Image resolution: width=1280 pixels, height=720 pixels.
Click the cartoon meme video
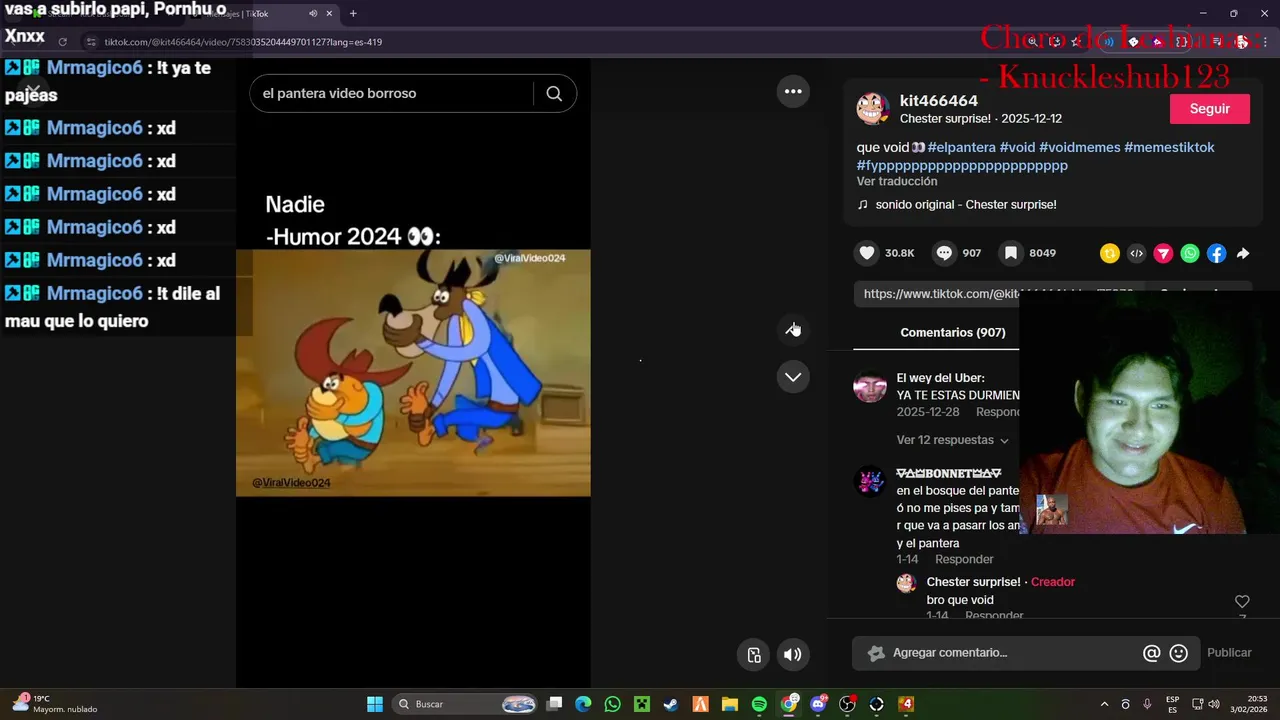[413, 372]
